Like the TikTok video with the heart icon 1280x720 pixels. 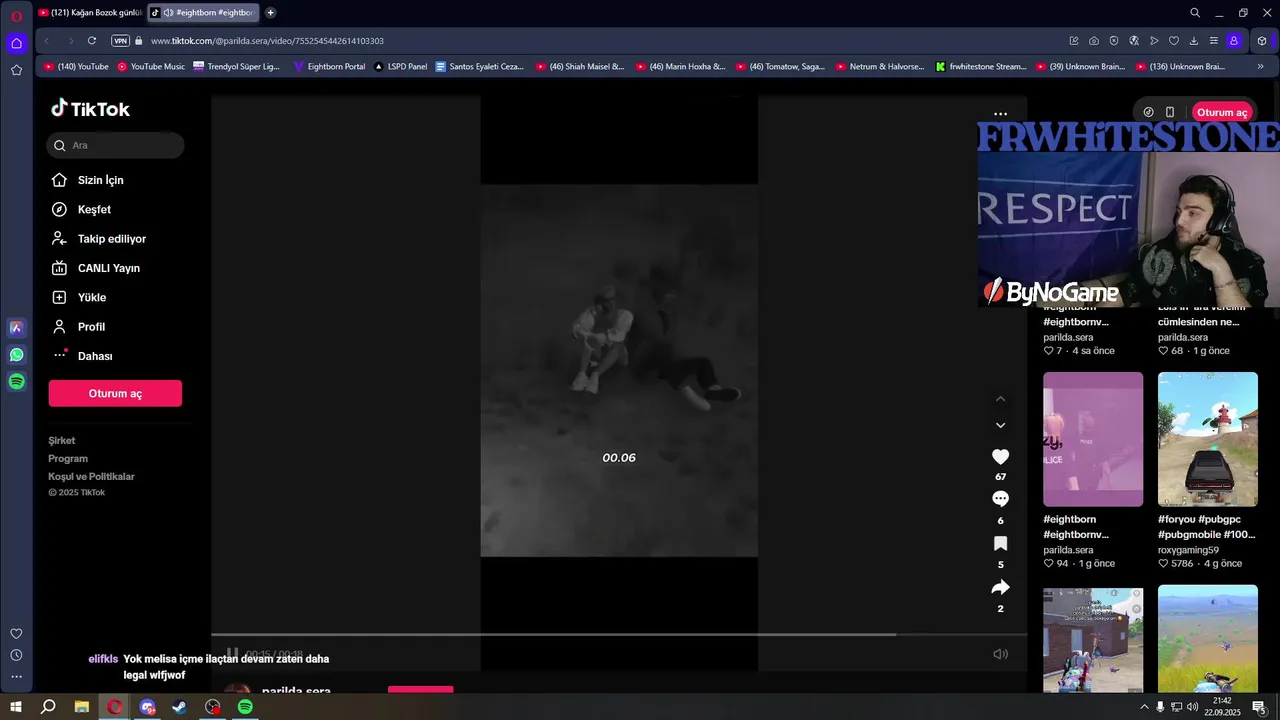pyautogui.click(x=1000, y=456)
